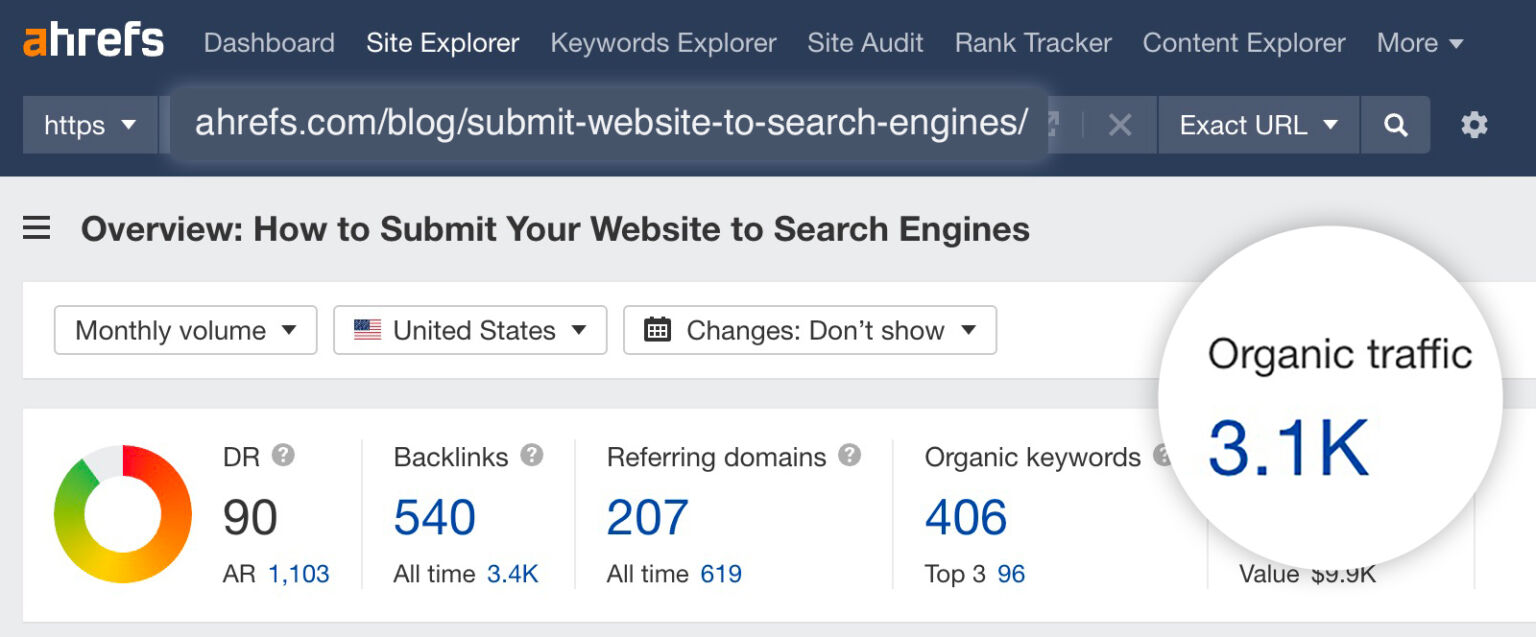Click the help icon next to Referring domains

click(x=849, y=457)
